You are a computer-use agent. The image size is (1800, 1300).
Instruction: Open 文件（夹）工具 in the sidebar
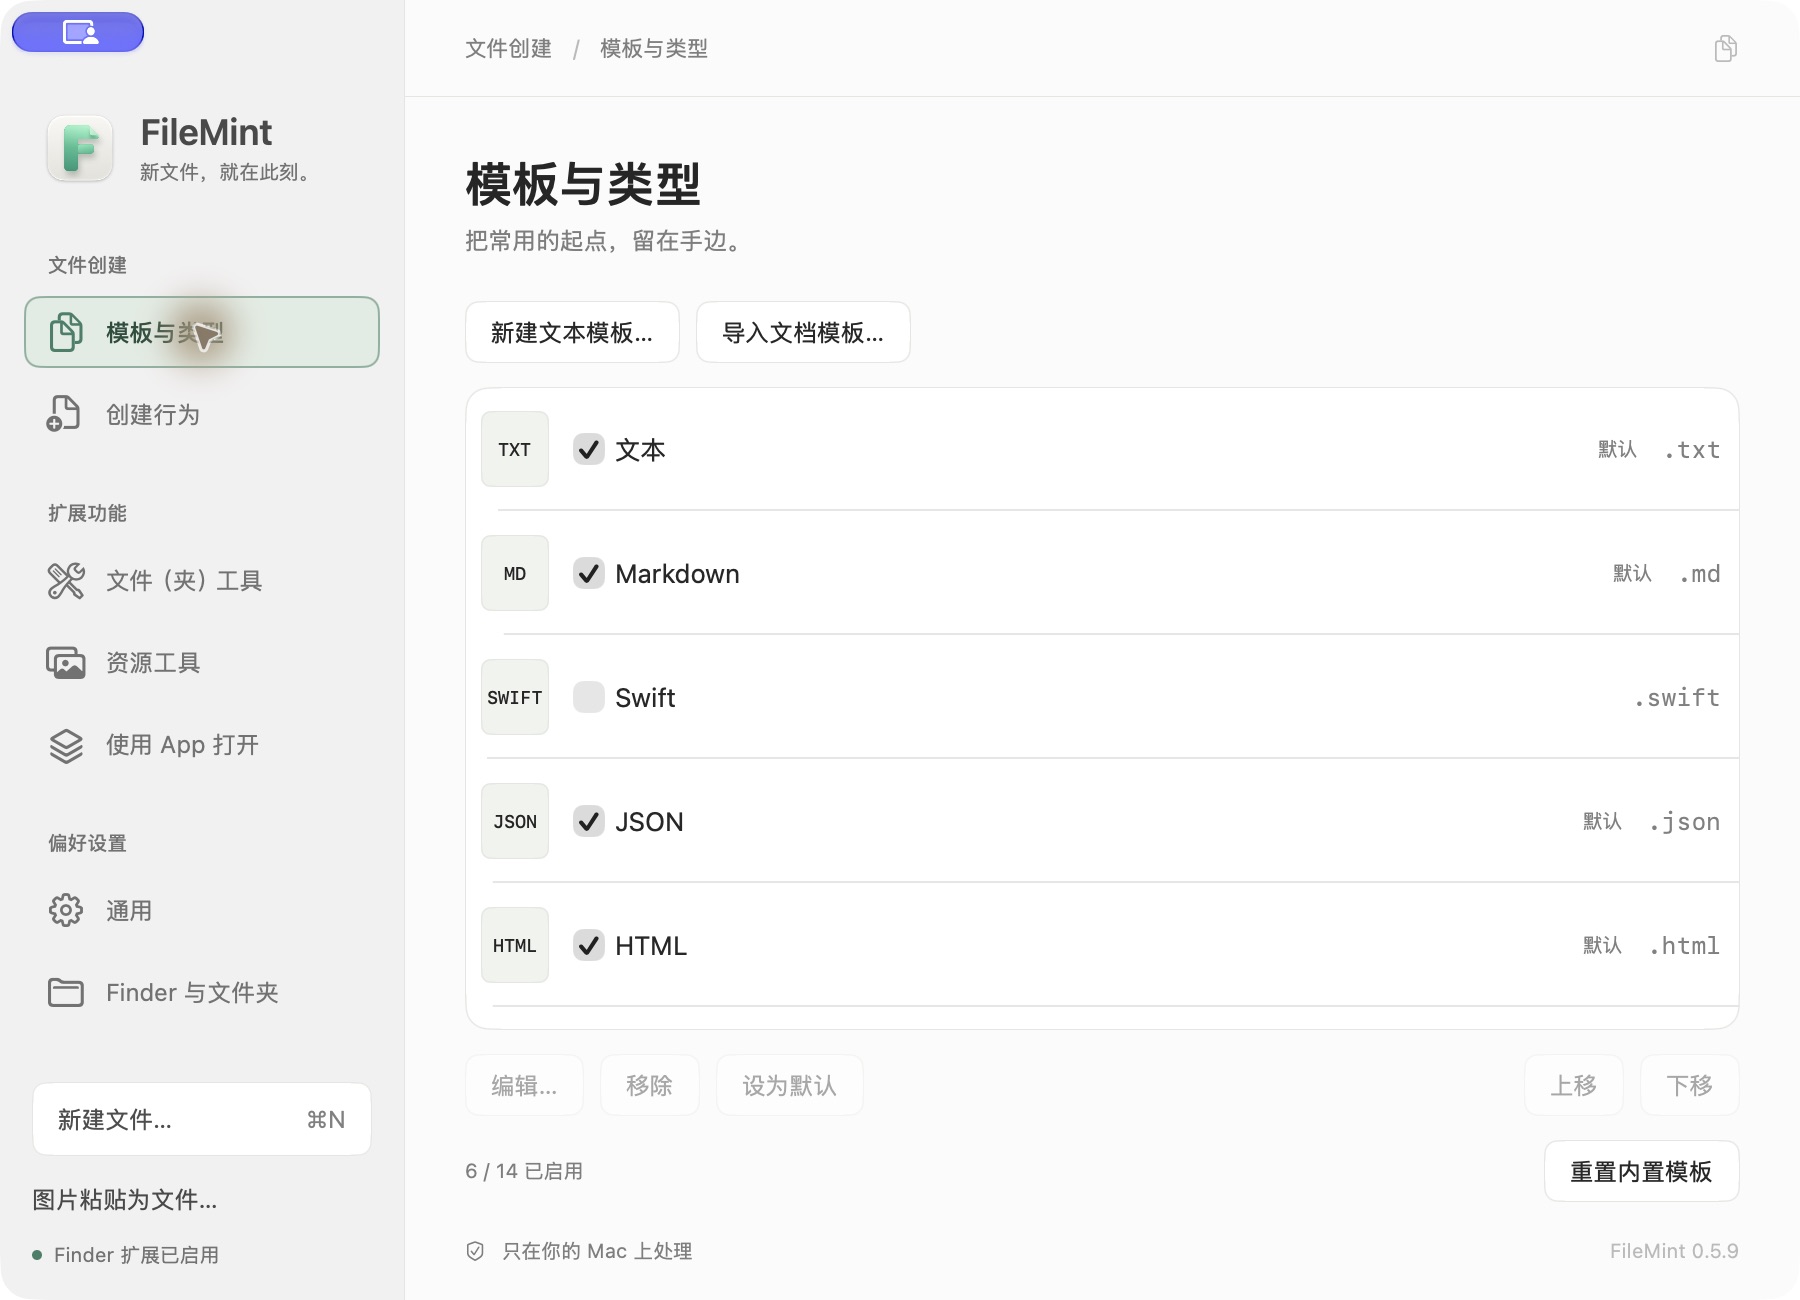pyautogui.click(x=202, y=580)
